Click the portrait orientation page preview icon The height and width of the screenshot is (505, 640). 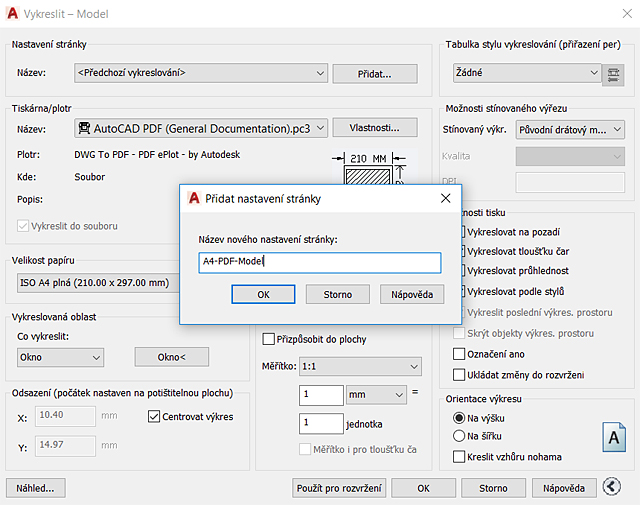coord(614,437)
